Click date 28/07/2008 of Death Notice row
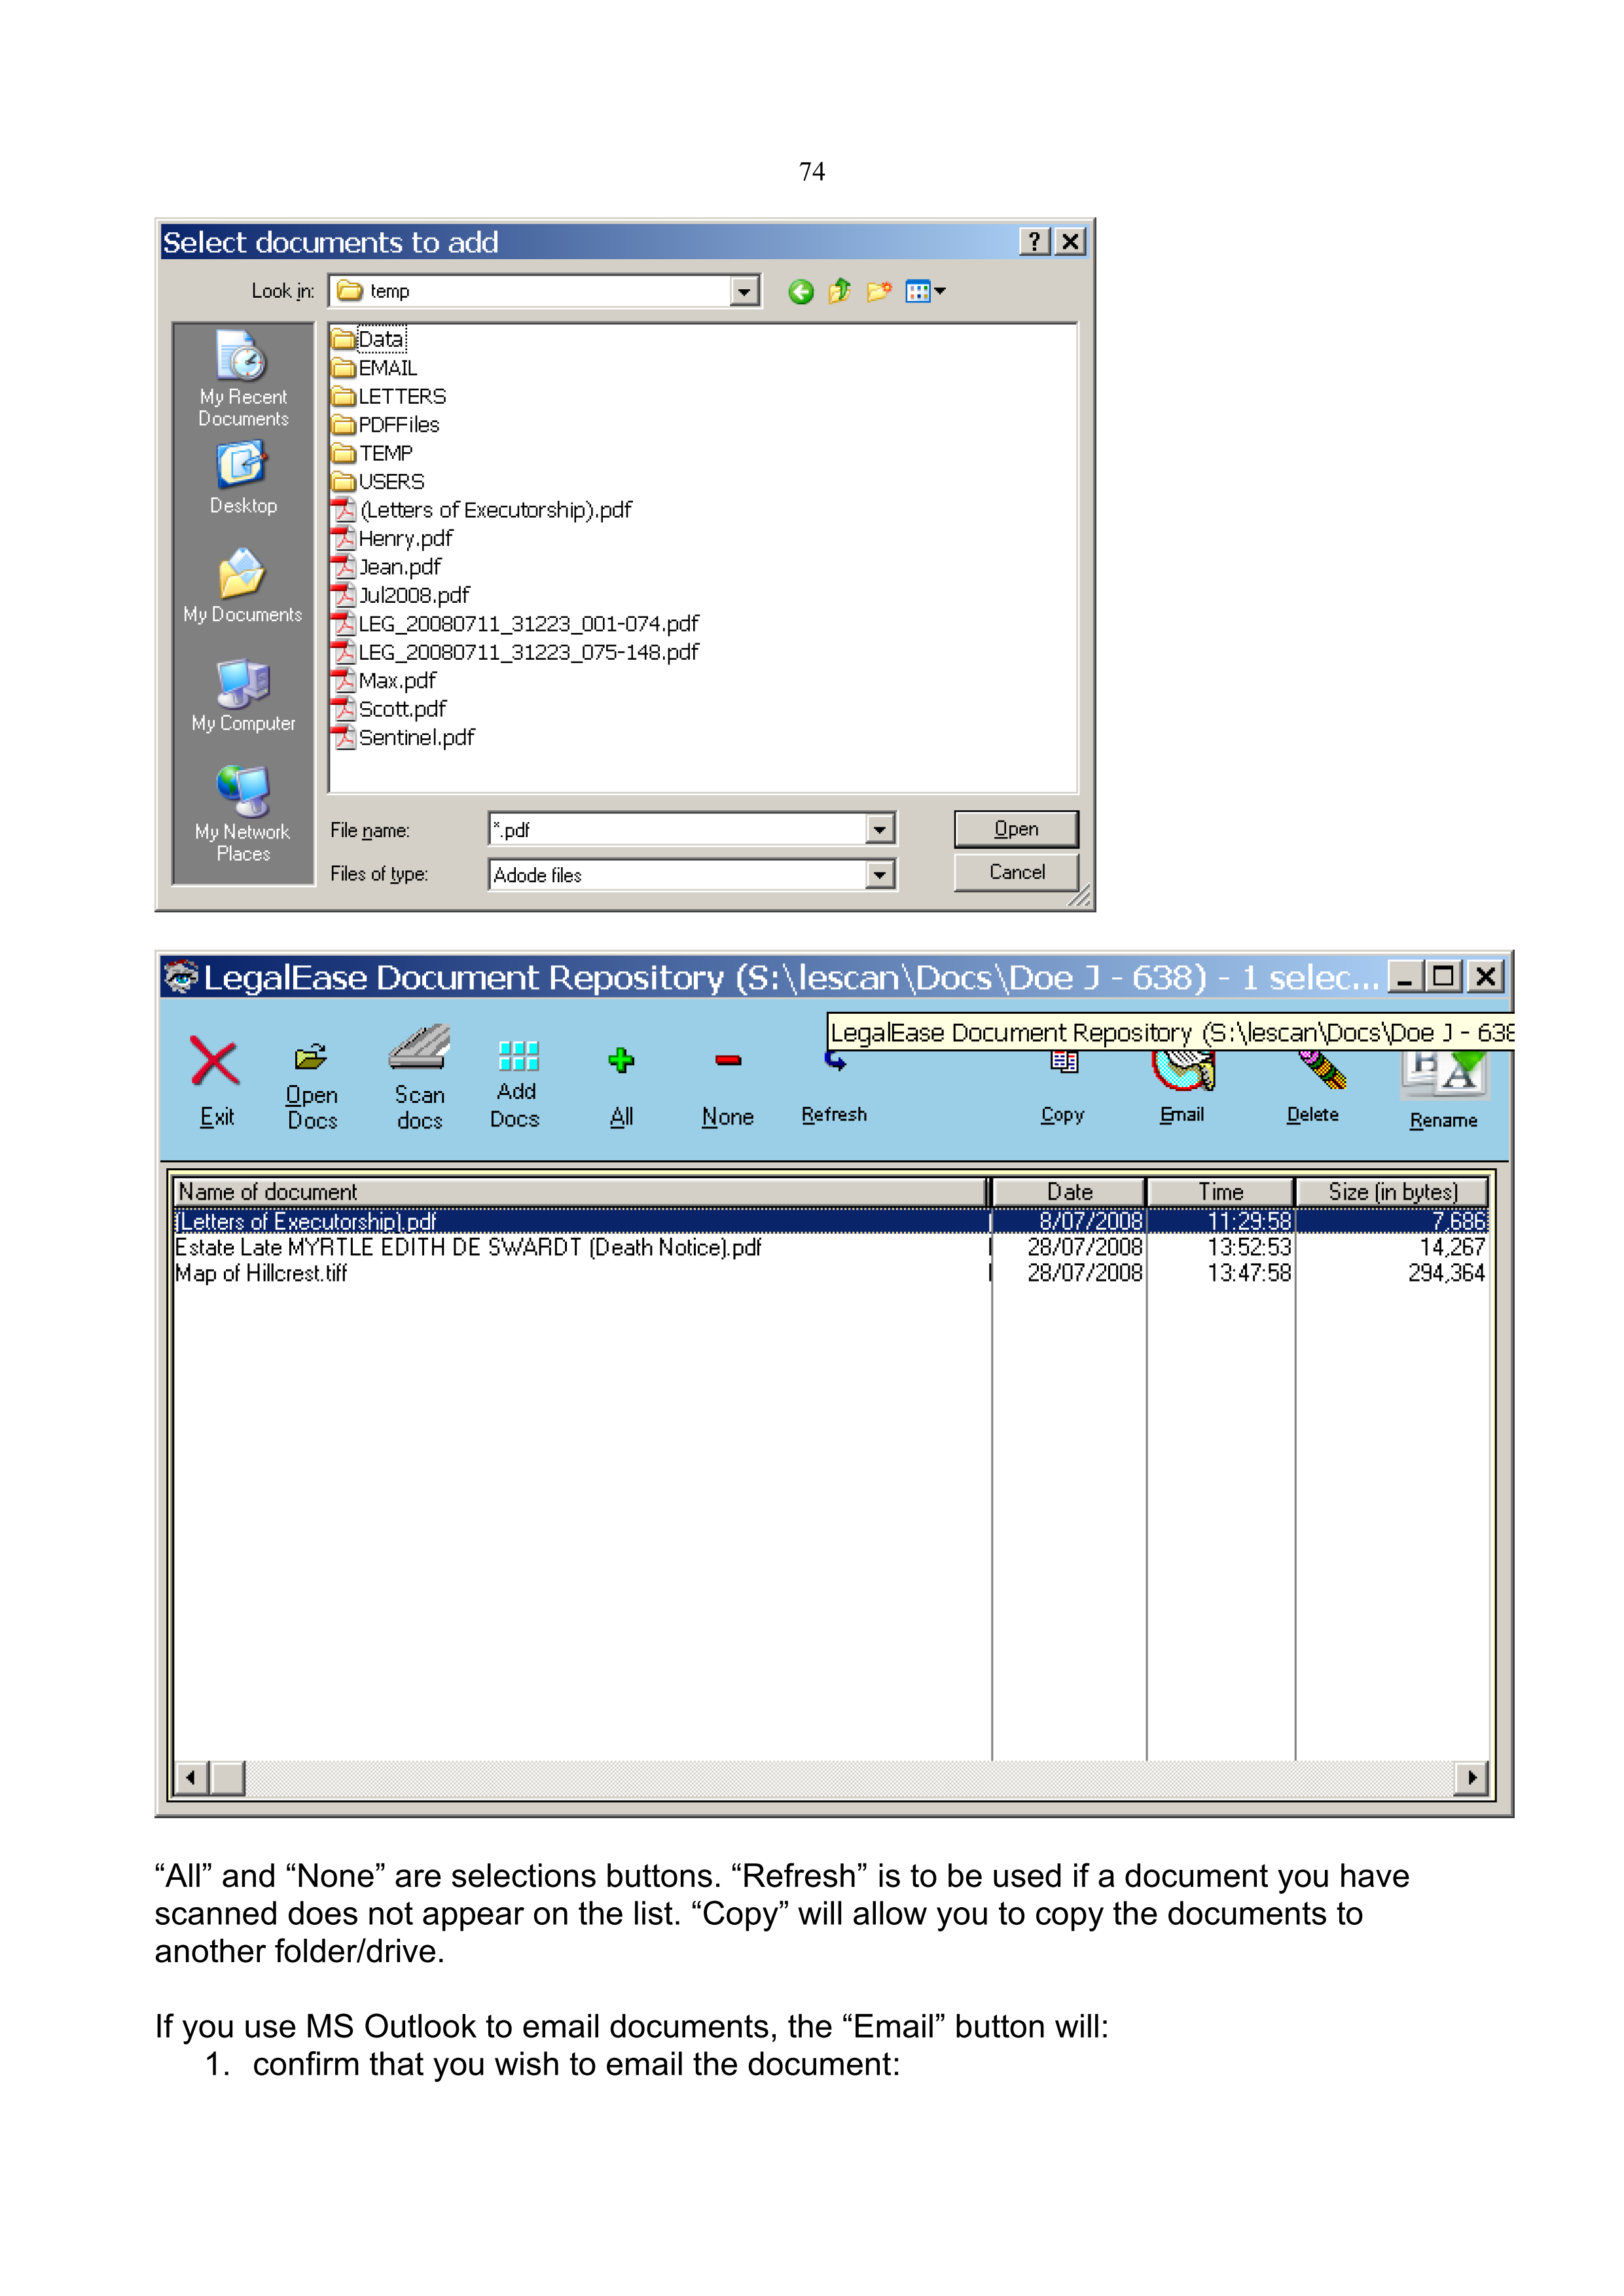 click(1085, 1247)
